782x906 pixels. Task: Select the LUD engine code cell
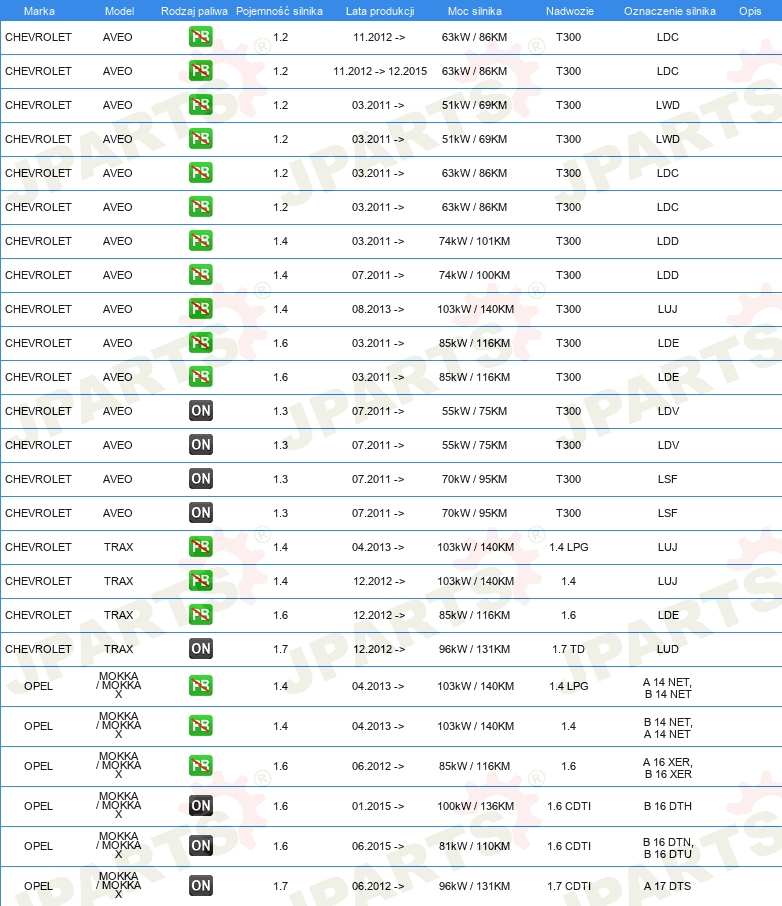coord(668,649)
